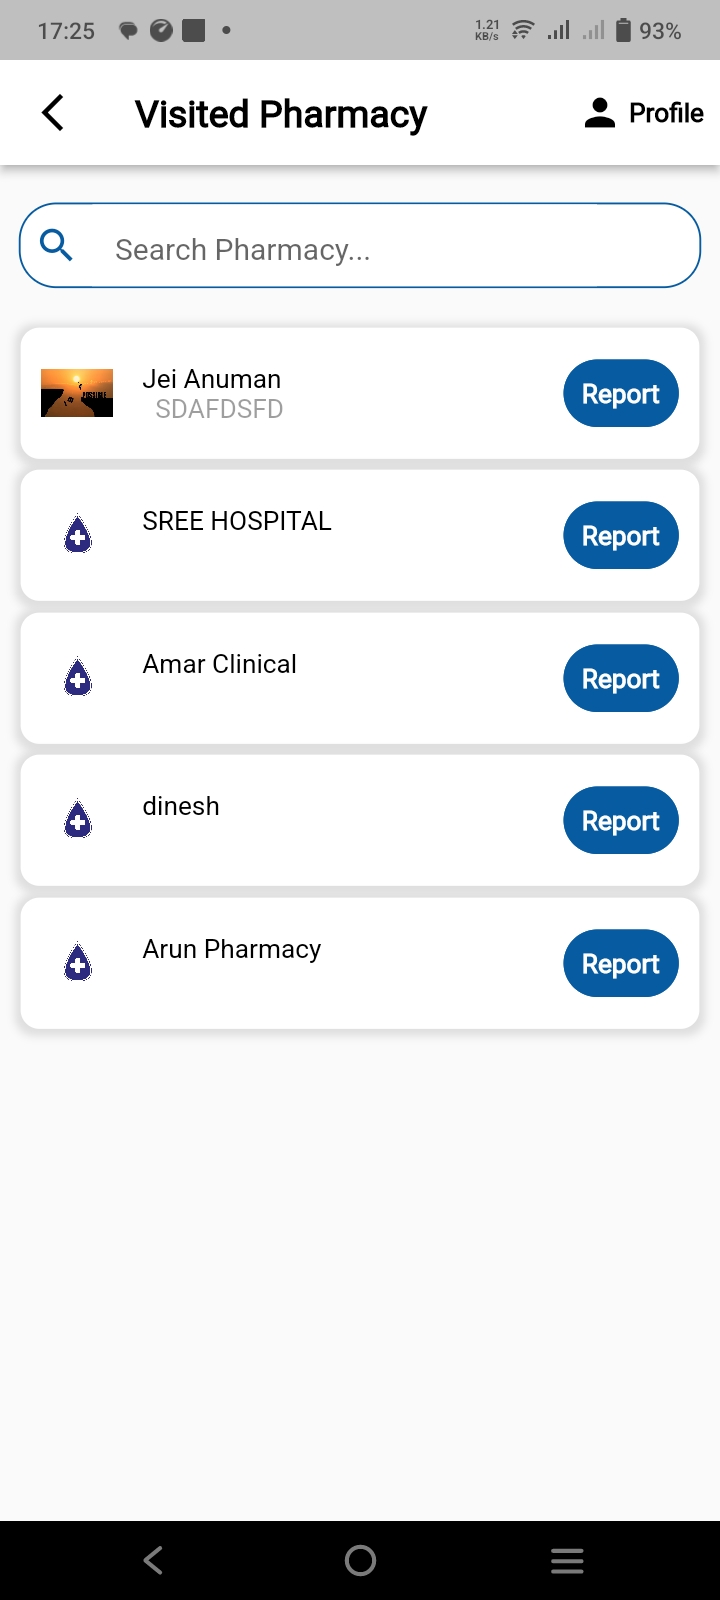Open the Profile page
Viewport: 720px width, 1600px height.
coord(644,113)
